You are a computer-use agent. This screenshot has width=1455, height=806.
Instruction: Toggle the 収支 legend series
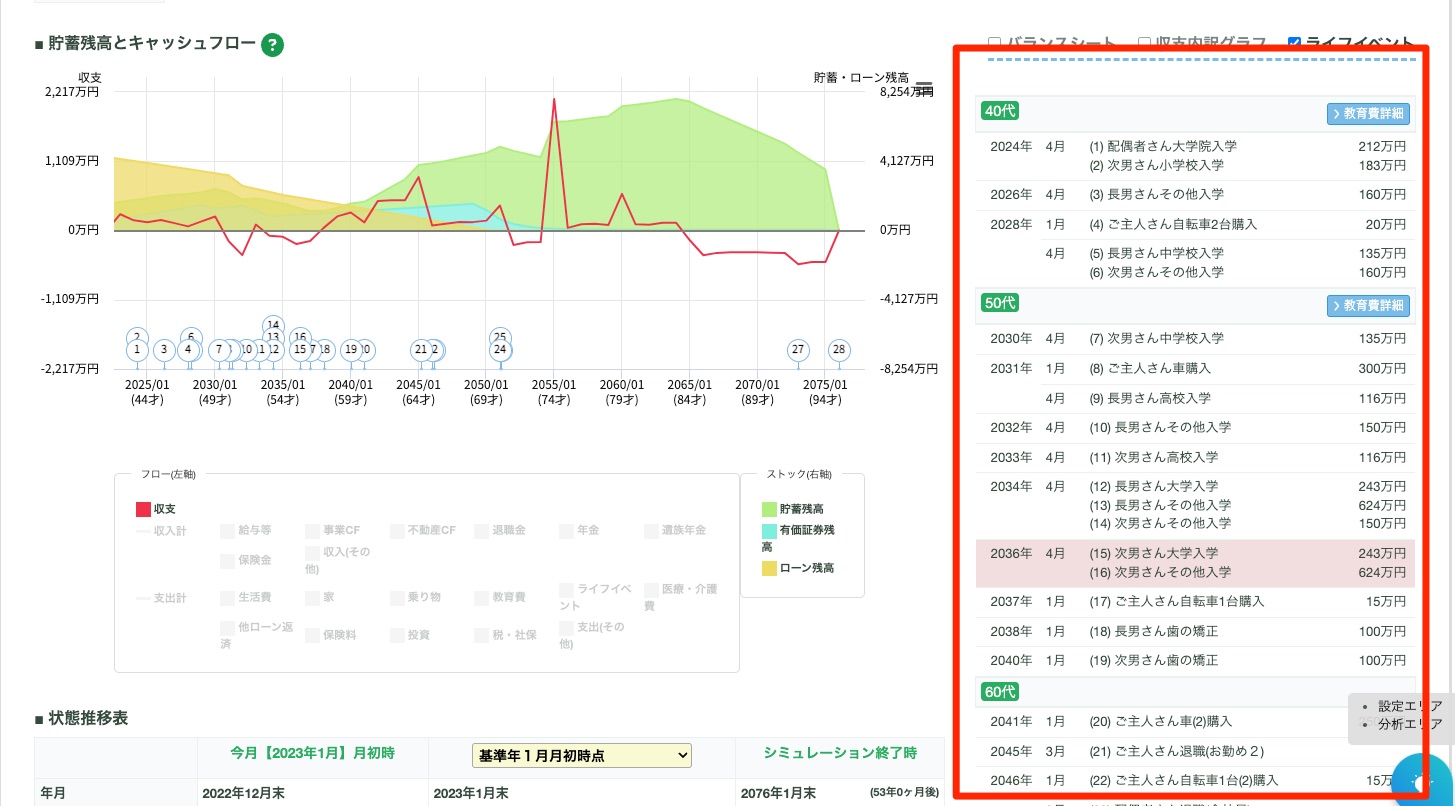156,509
